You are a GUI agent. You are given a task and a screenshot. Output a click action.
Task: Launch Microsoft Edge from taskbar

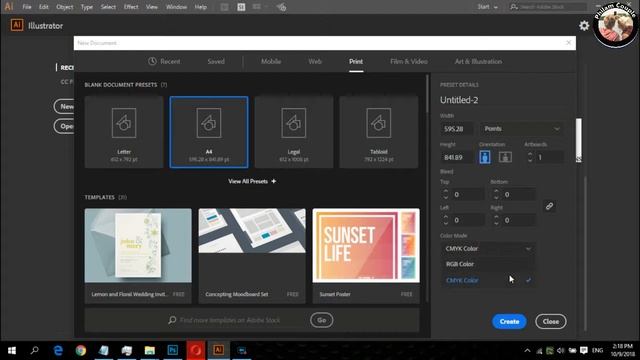tap(58, 350)
